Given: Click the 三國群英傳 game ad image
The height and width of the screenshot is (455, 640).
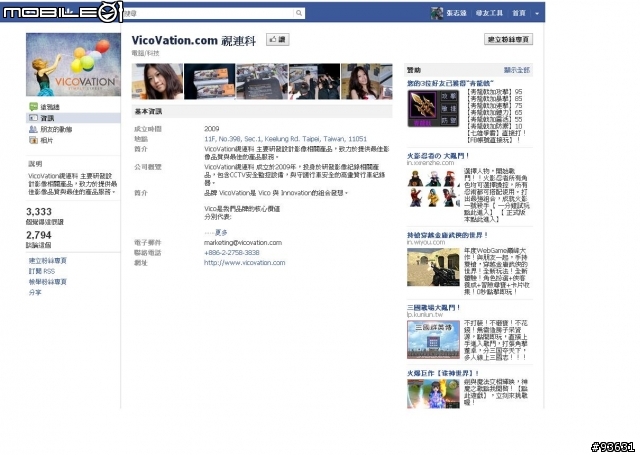Looking at the screenshot, I should point(433,340).
